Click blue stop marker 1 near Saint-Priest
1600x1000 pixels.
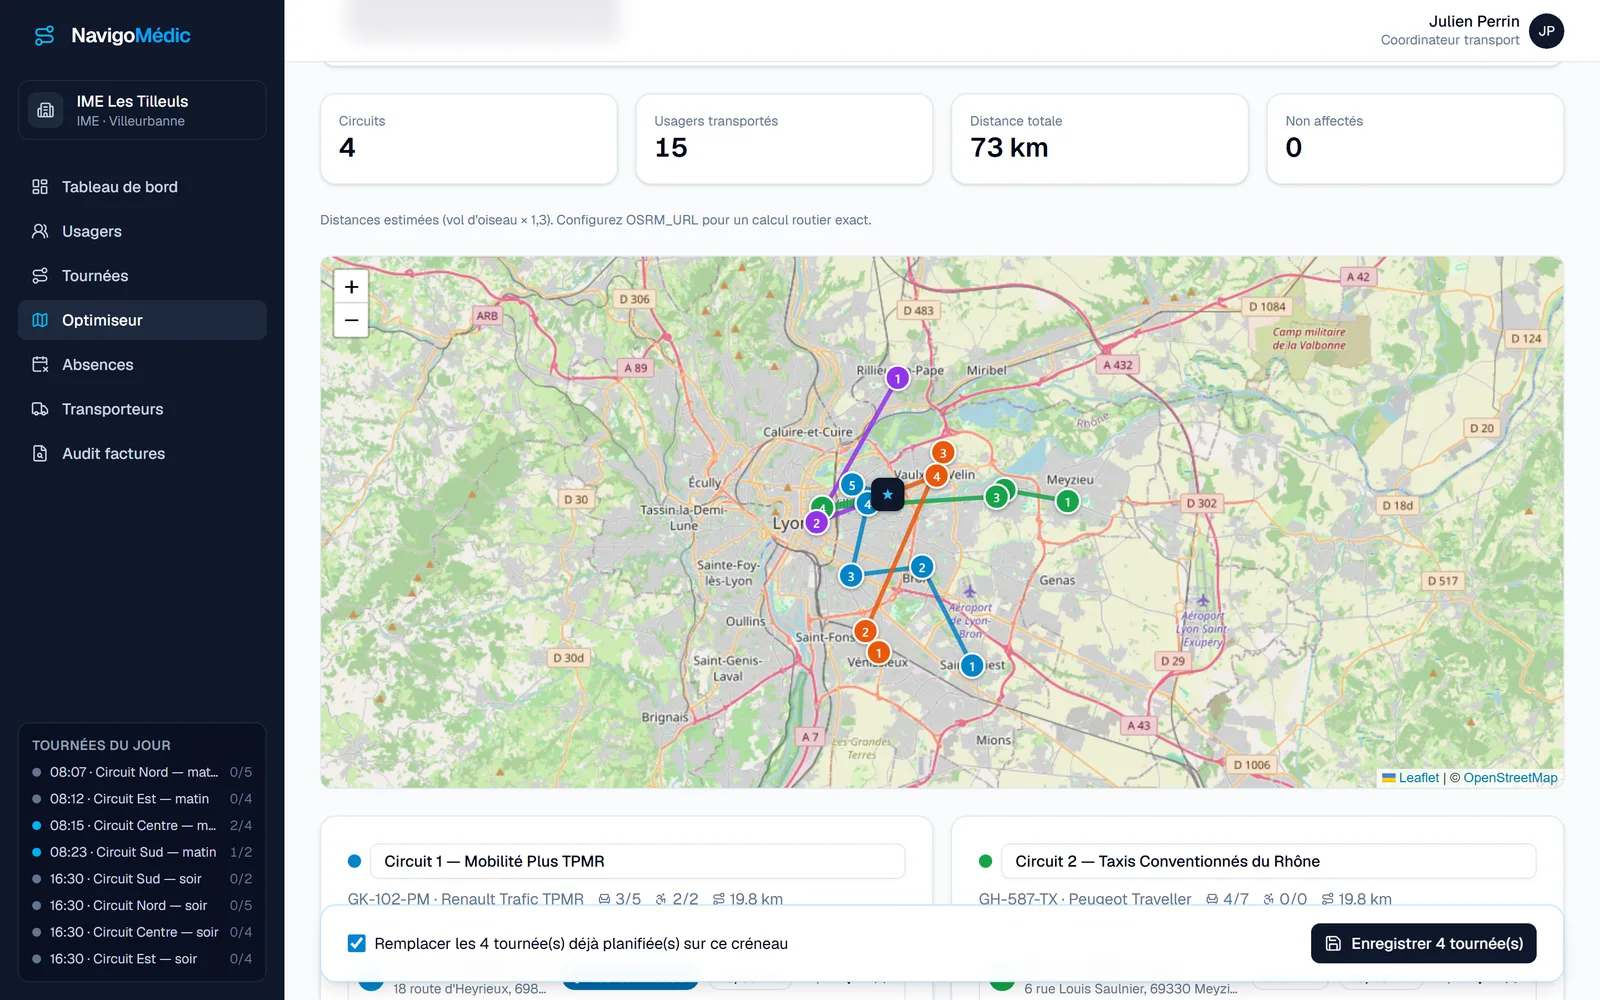click(972, 666)
